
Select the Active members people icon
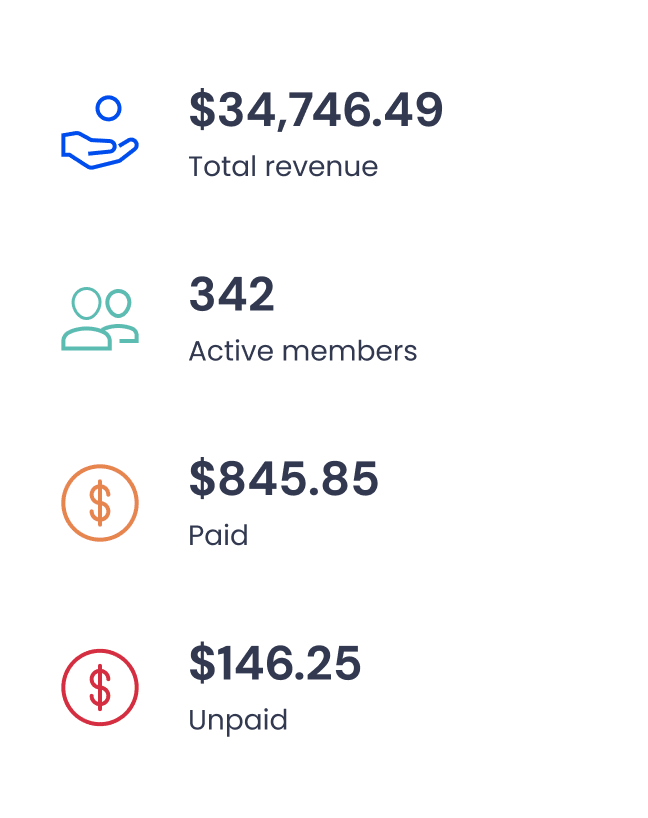100,315
